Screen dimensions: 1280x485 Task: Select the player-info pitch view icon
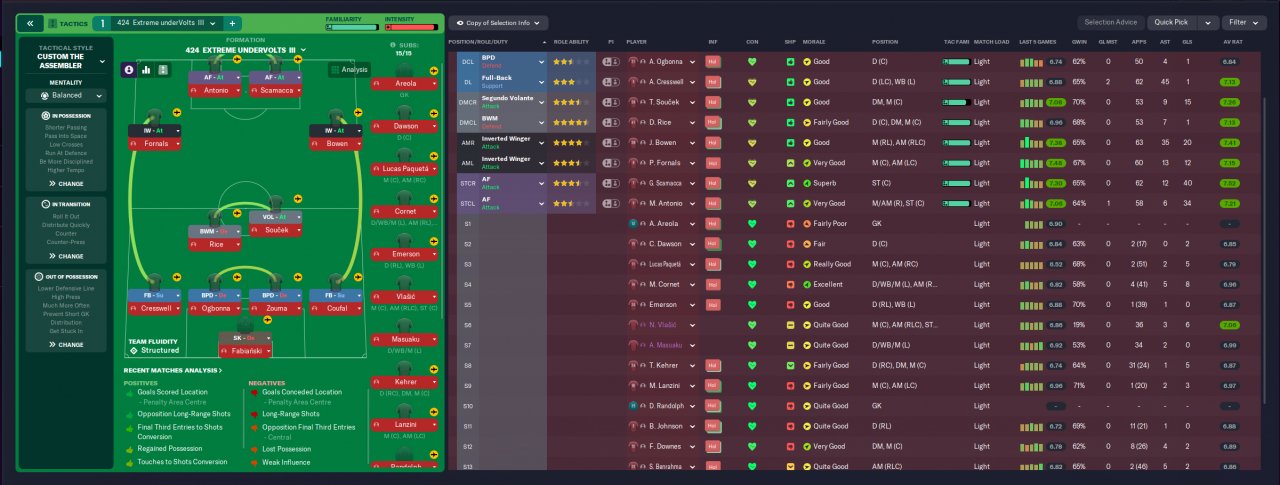coord(129,70)
